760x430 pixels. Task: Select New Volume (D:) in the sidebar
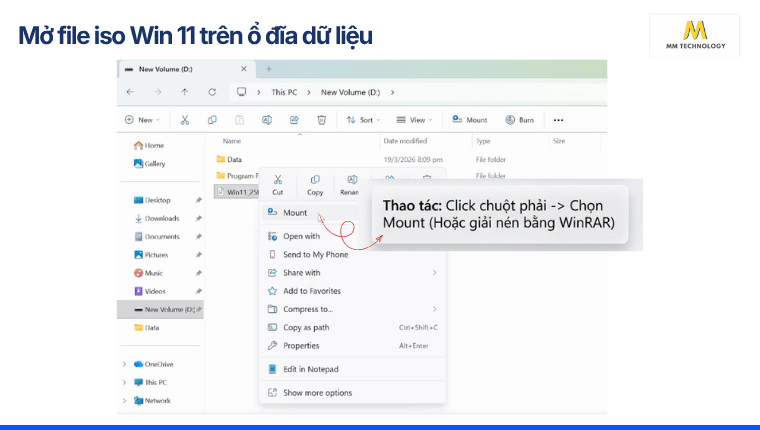[160, 309]
